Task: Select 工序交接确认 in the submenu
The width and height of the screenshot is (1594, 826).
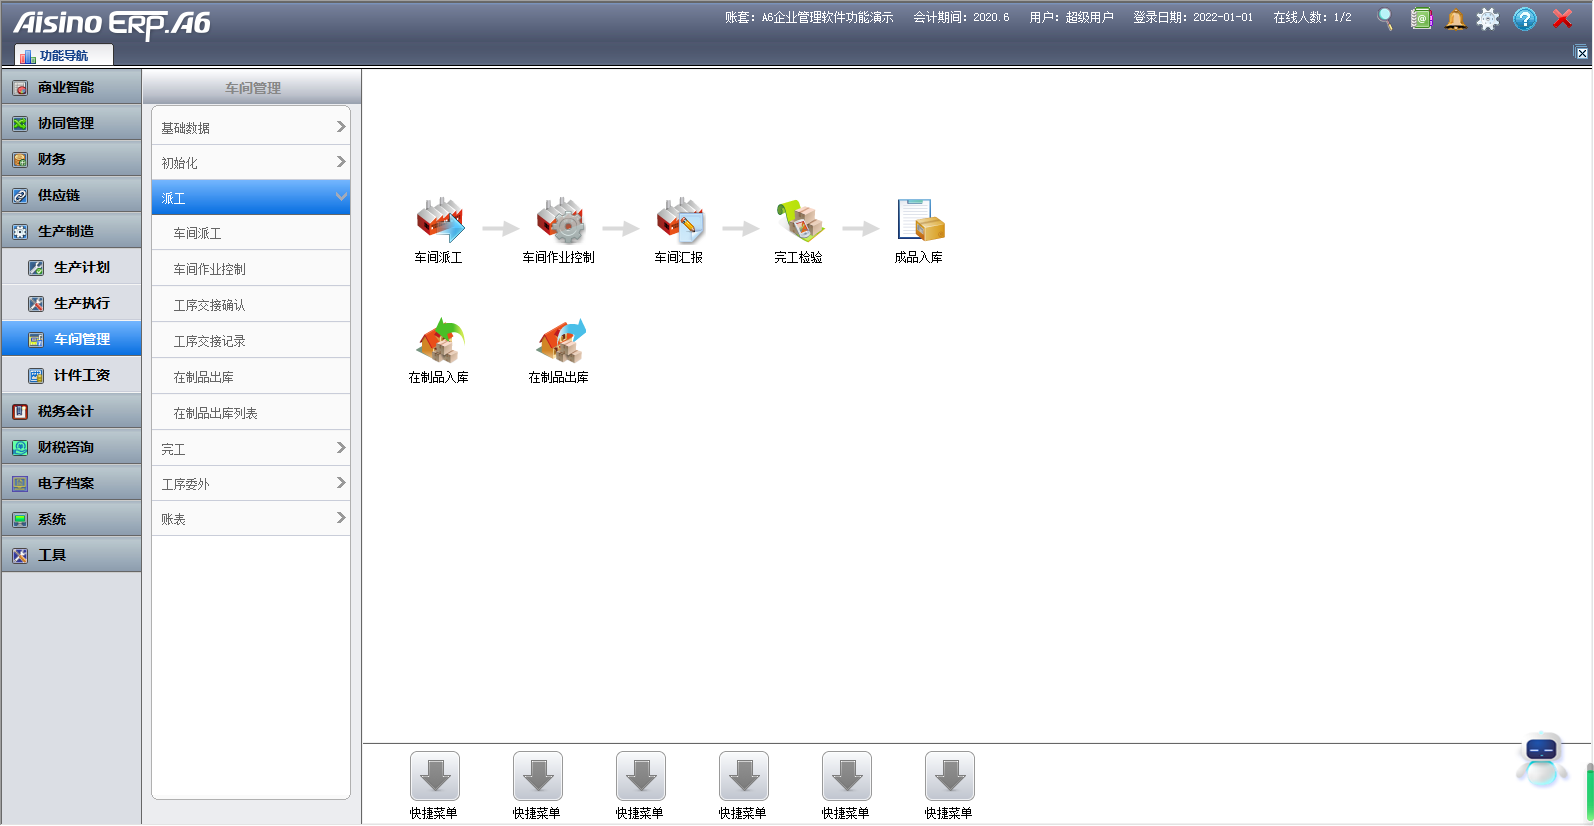Action: [x=210, y=305]
